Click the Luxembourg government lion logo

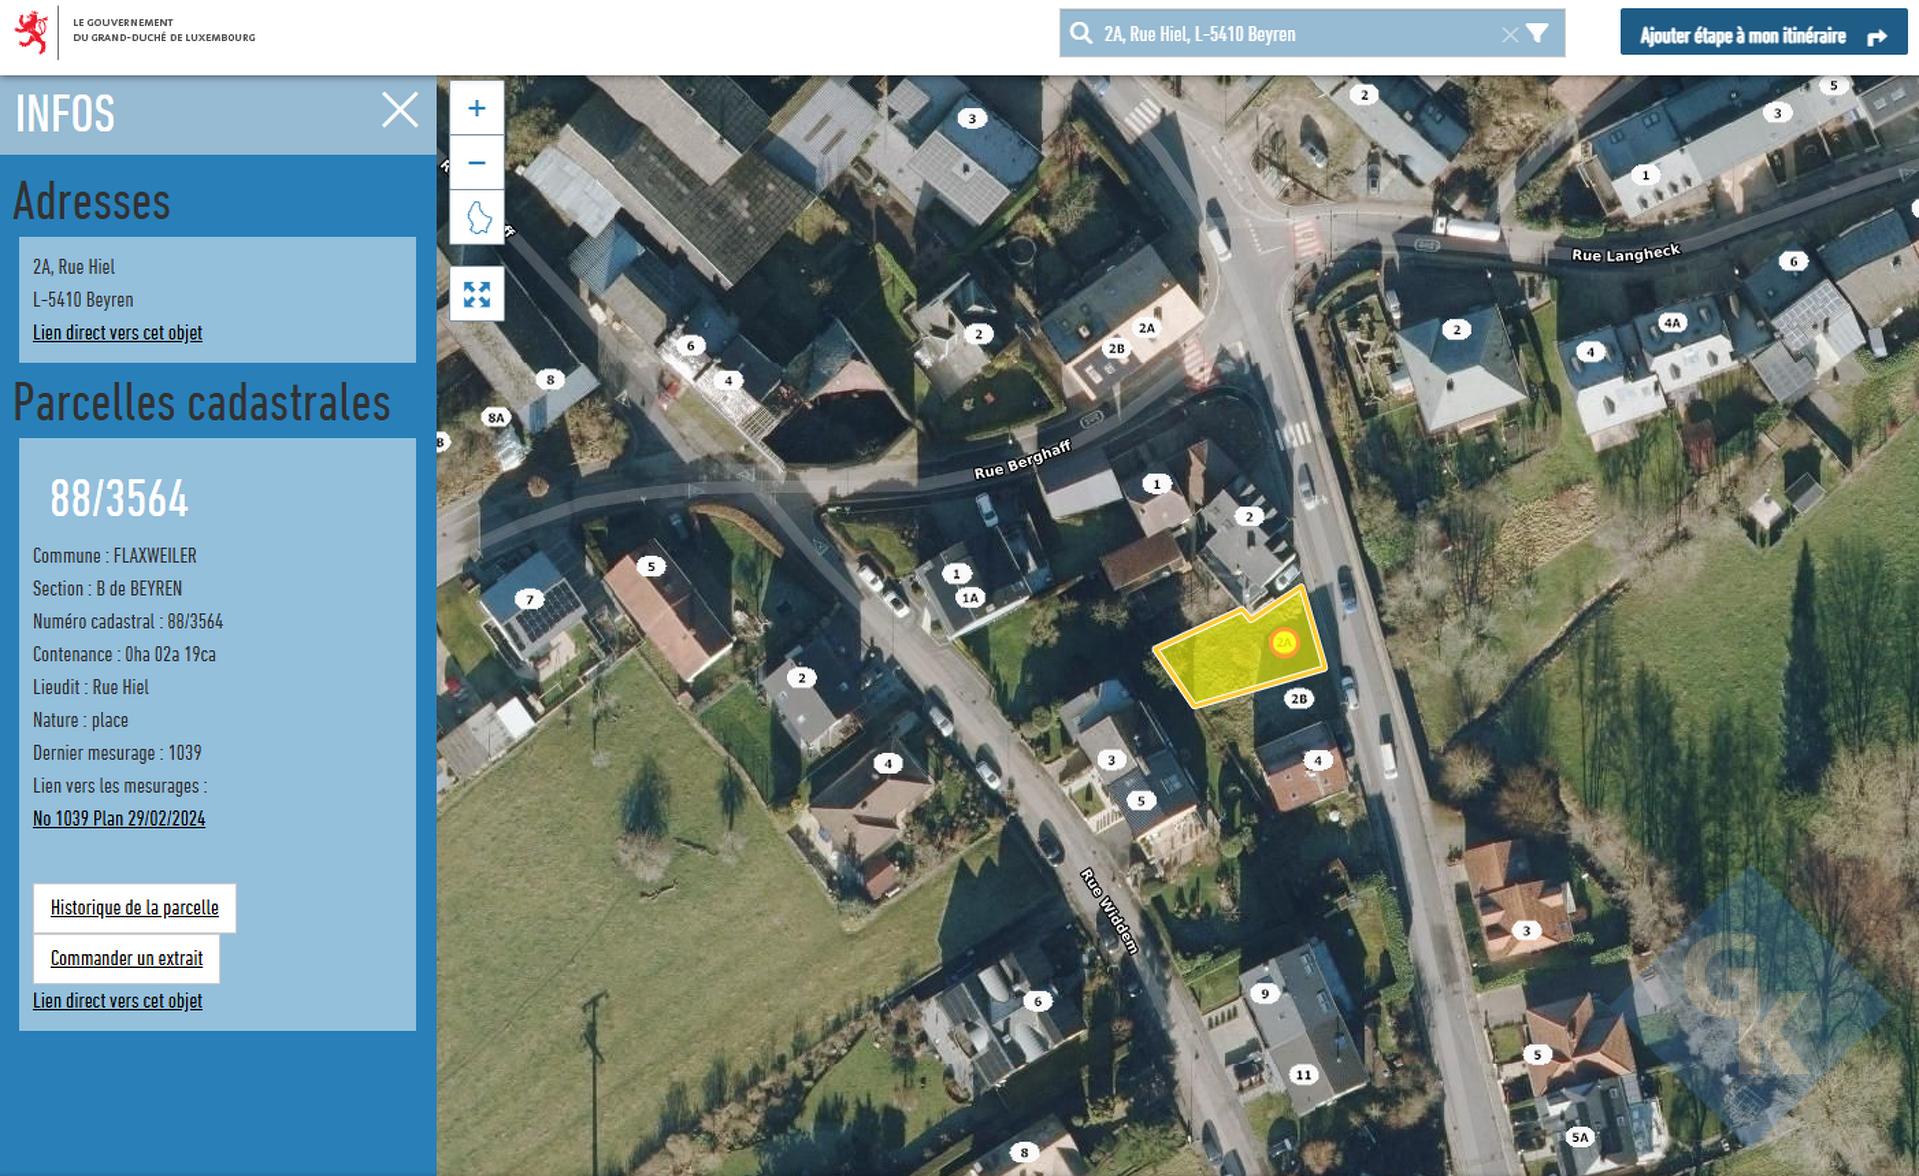(x=32, y=32)
